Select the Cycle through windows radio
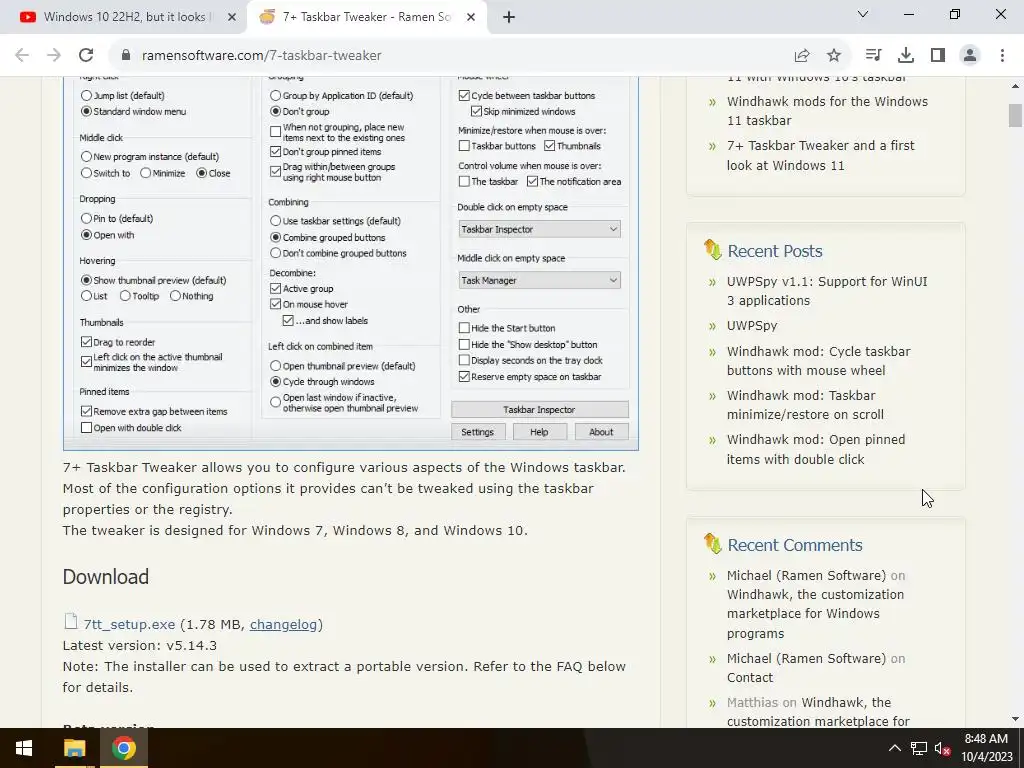Screen dimensions: 1024x768 point(275,381)
